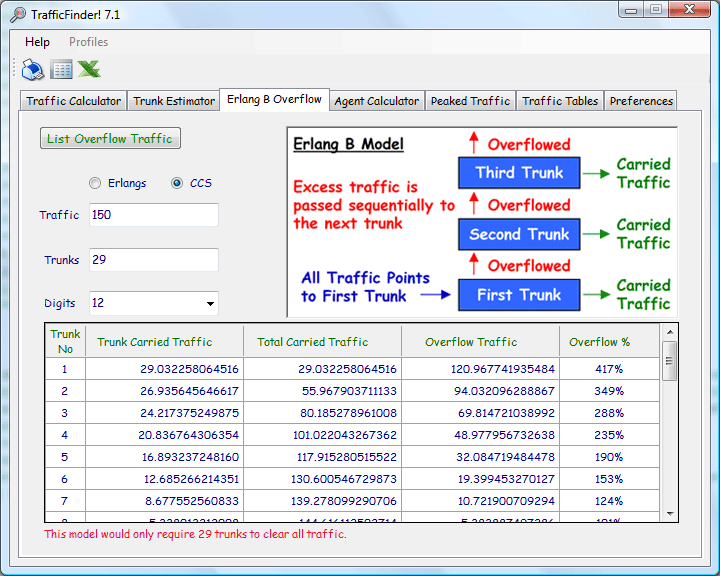This screenshot has height=576, width=720.
Task: Click the cell 26.935645646617
Action: [x=164, y=391]
